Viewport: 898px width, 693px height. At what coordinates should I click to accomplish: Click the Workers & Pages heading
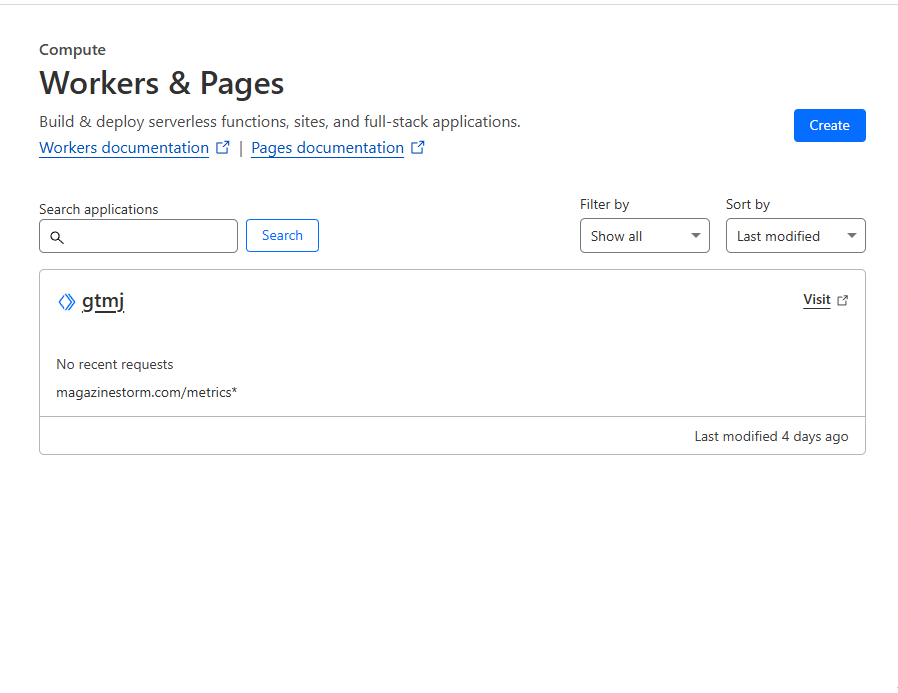coord(162,83)
